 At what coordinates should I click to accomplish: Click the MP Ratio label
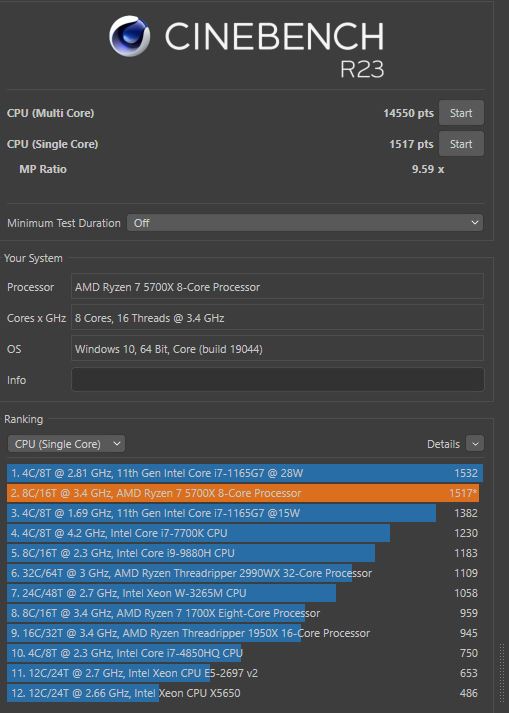pos(43,169)
